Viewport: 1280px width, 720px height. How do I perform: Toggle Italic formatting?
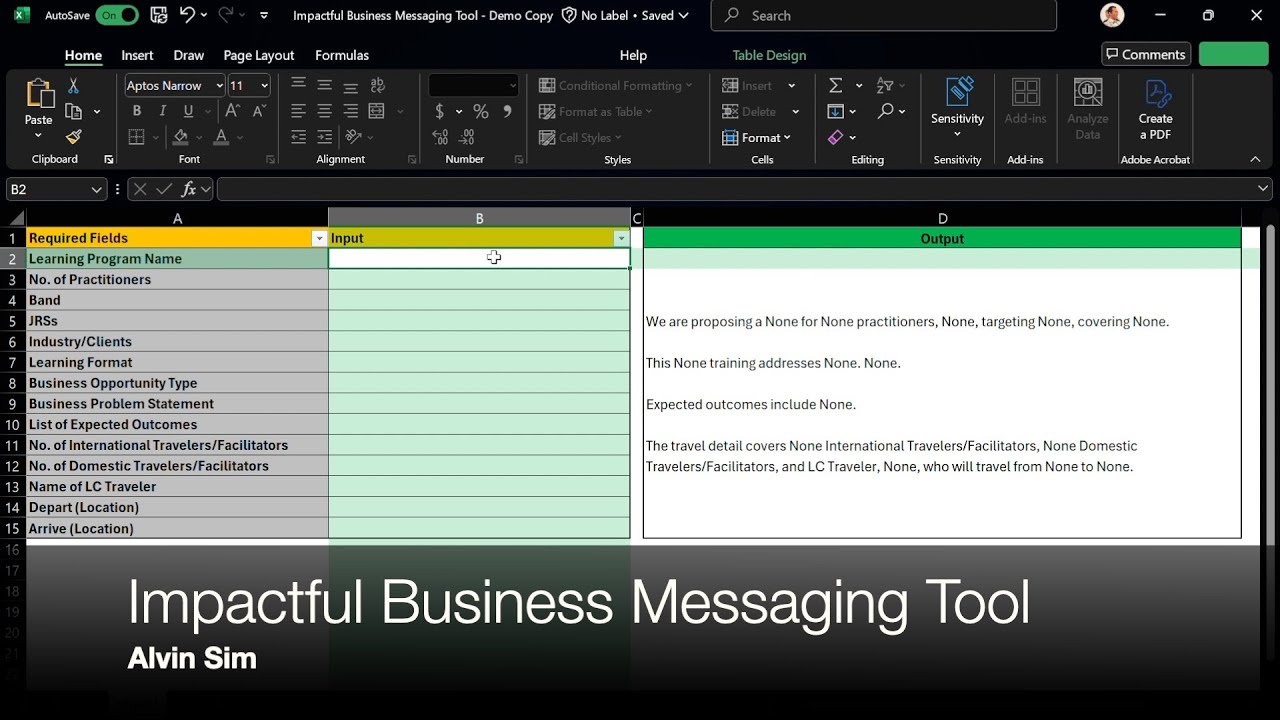click(162, 111)
